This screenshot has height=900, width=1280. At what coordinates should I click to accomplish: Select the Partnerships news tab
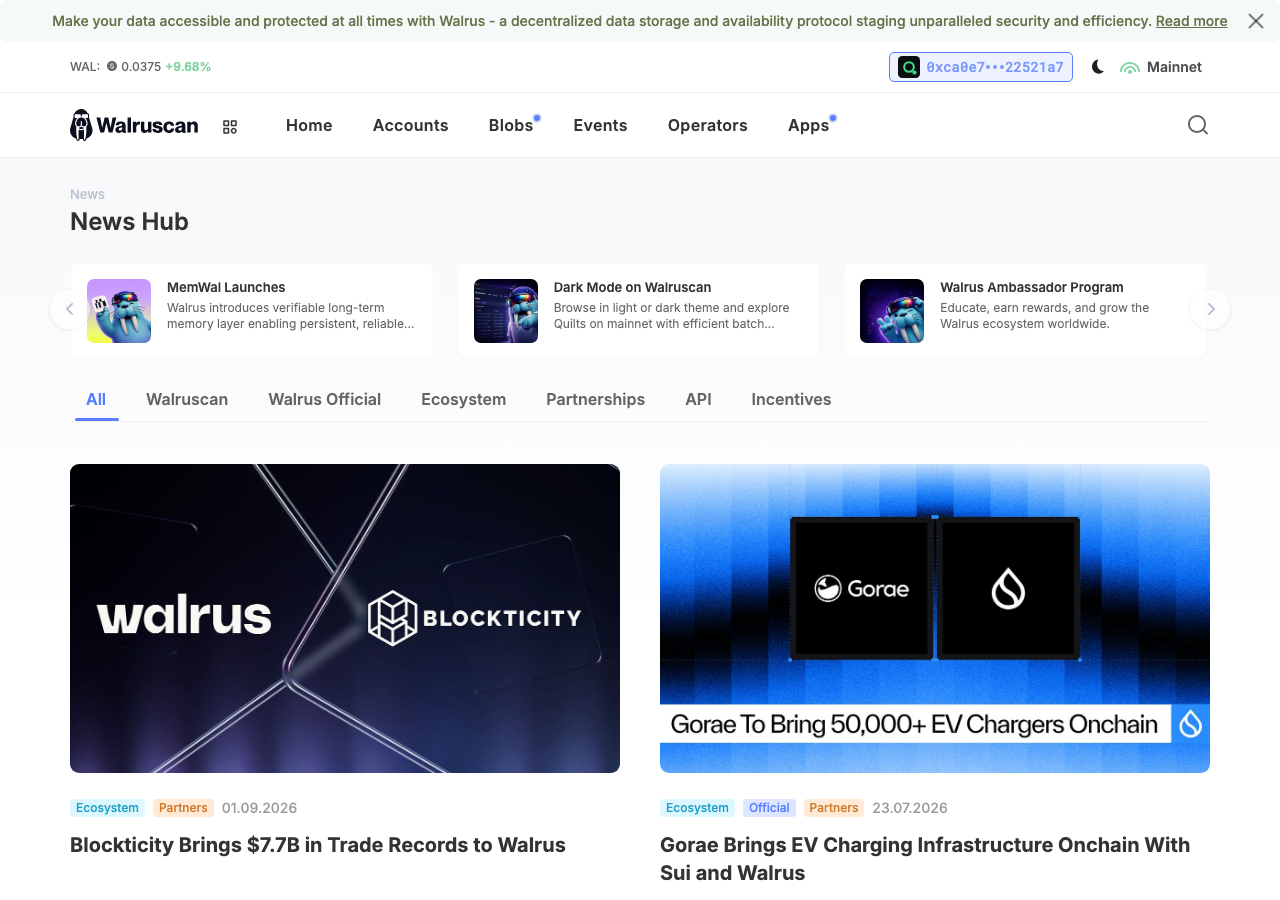coord(595,399)
